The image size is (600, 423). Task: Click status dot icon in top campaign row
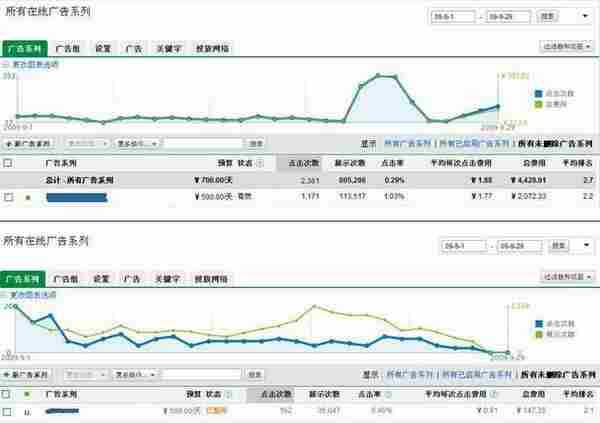coord(28,198)
